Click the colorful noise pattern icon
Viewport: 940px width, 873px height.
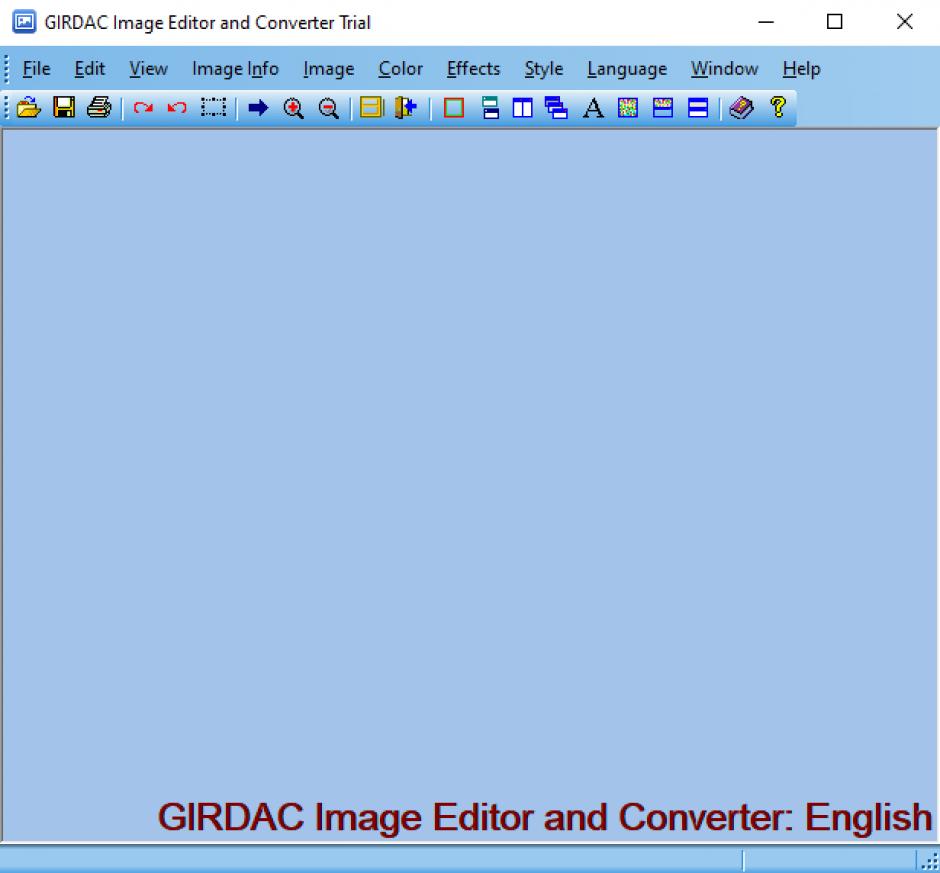628,108
